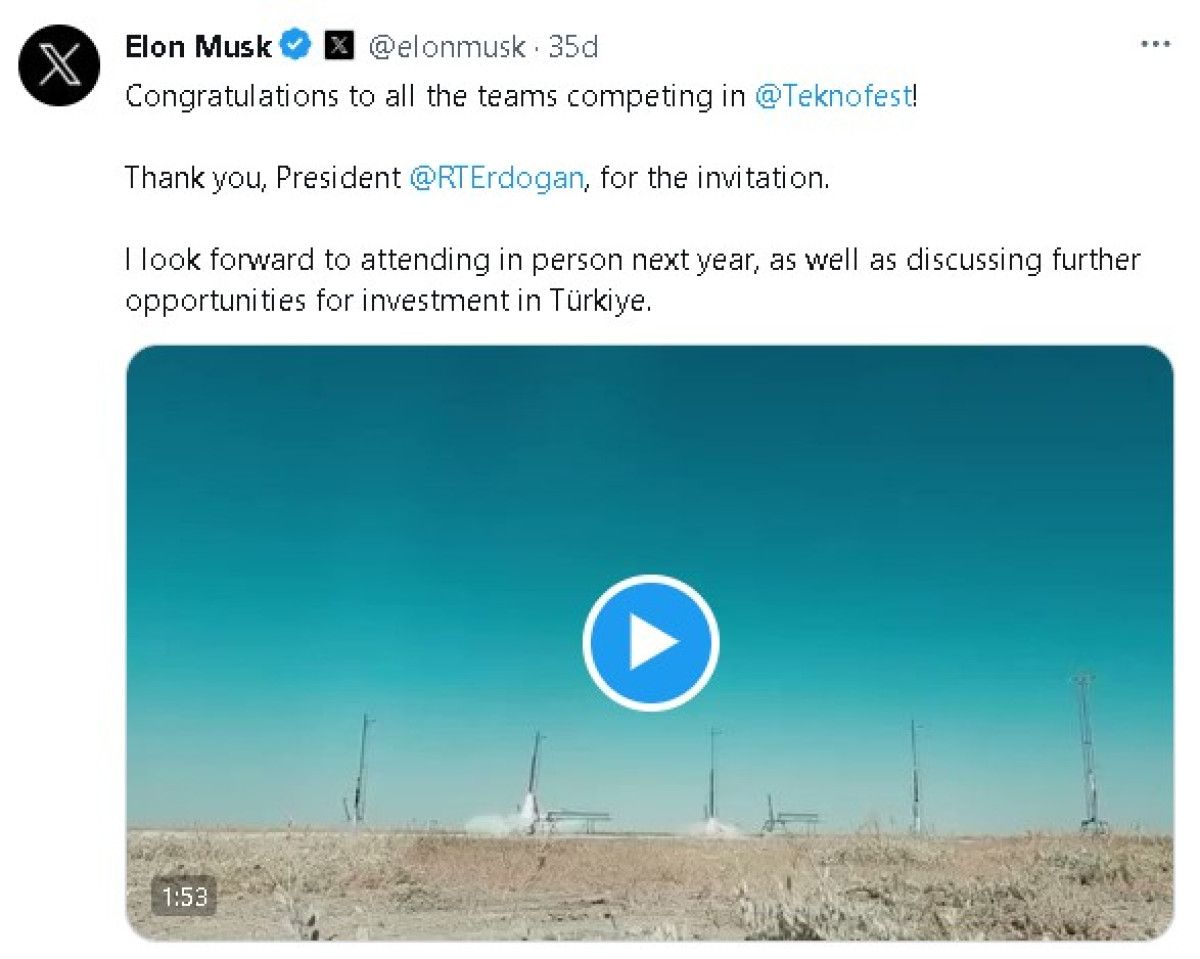Open the @RTErdogan mention
Screen dimensions: 1200x959
point(496,178)
